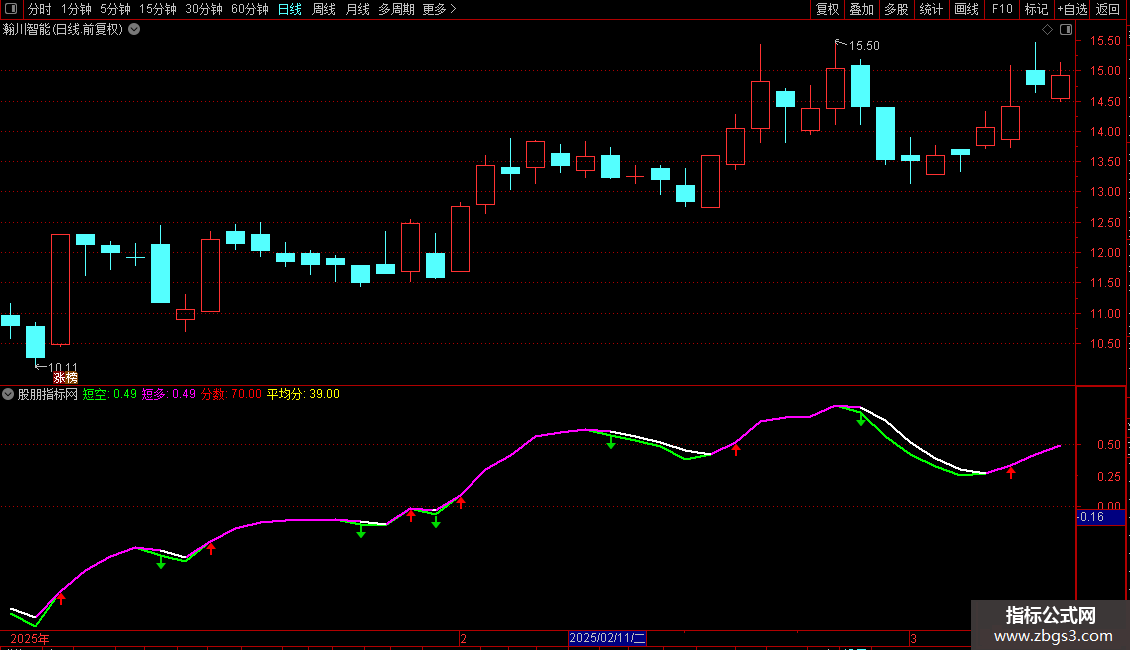
Task: Click the diamond icon at chart top-right
Action: coord(1048,29)
